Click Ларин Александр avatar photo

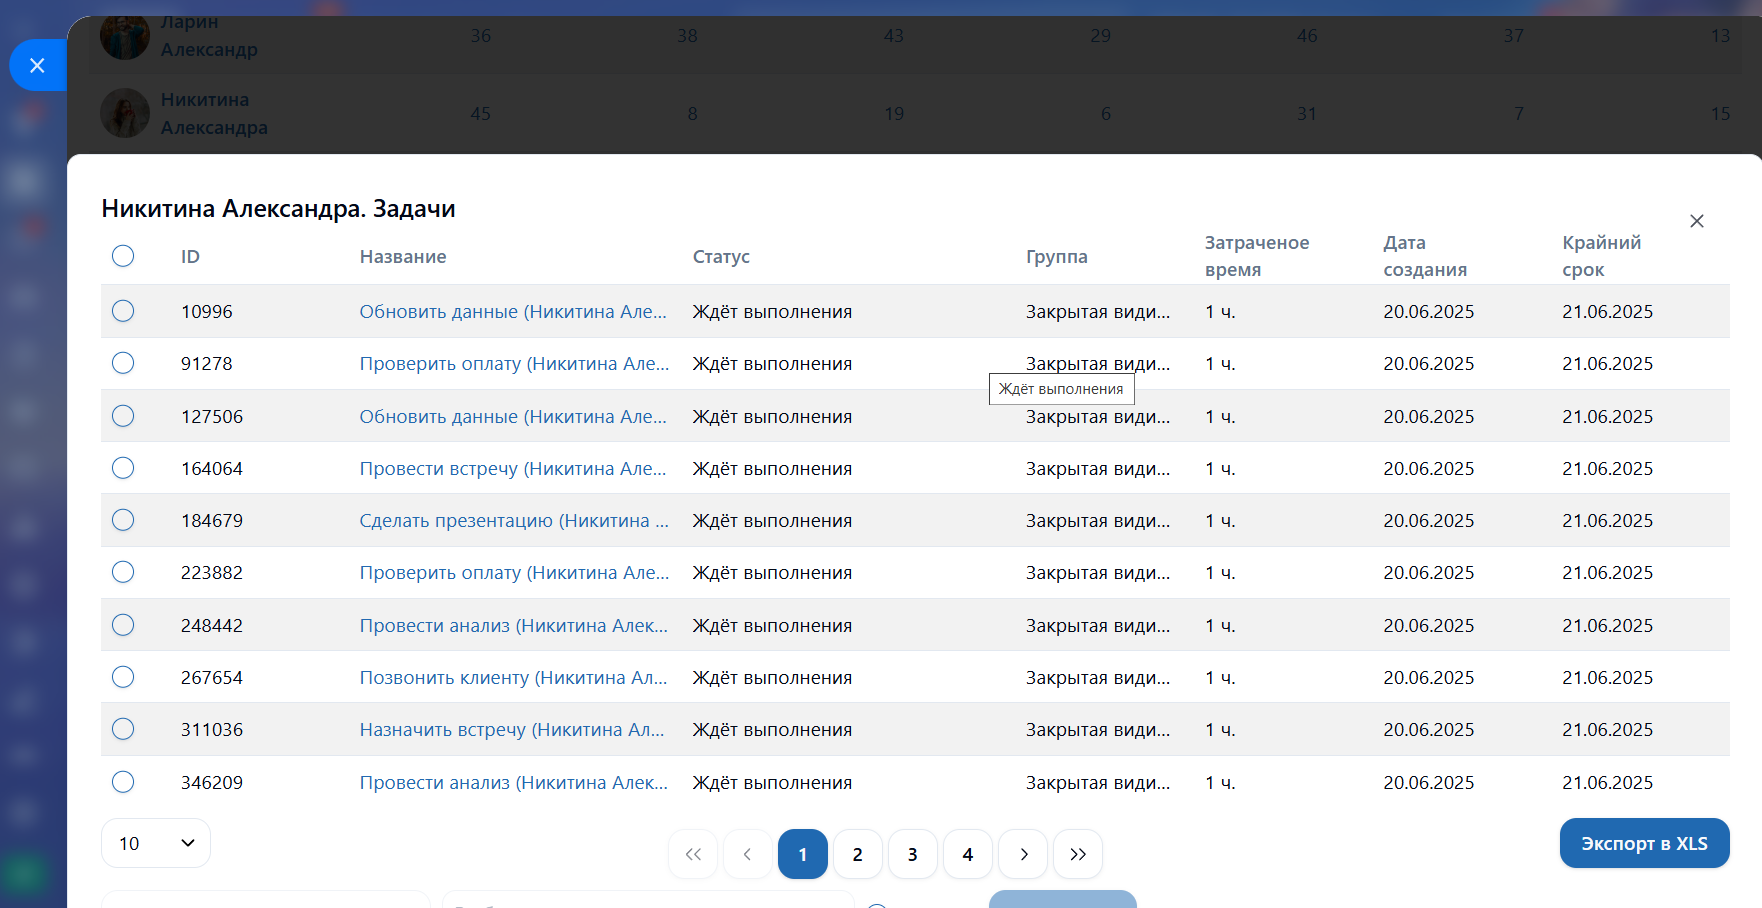pos(125,37)
